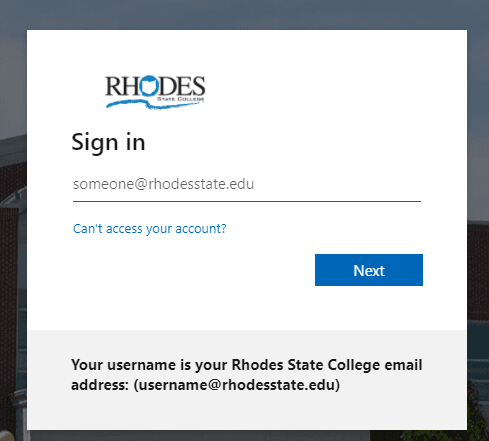This screenshot has width=489, height=441.
Task: Click the Sign in heading
Action: [108, 142]
